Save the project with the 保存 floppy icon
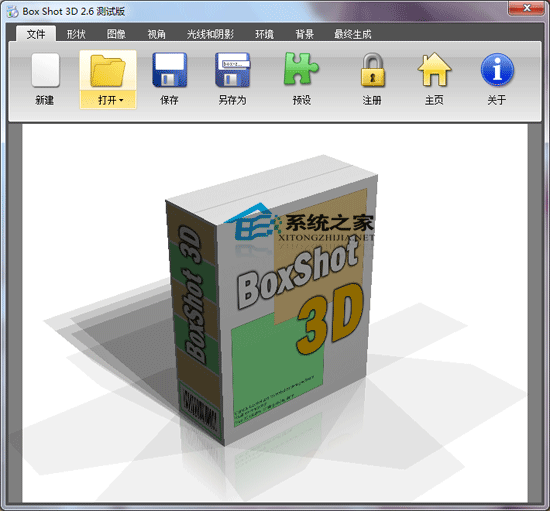Image resolution: width=550 pixels, height=511 pixels. (x=169, y=70)
